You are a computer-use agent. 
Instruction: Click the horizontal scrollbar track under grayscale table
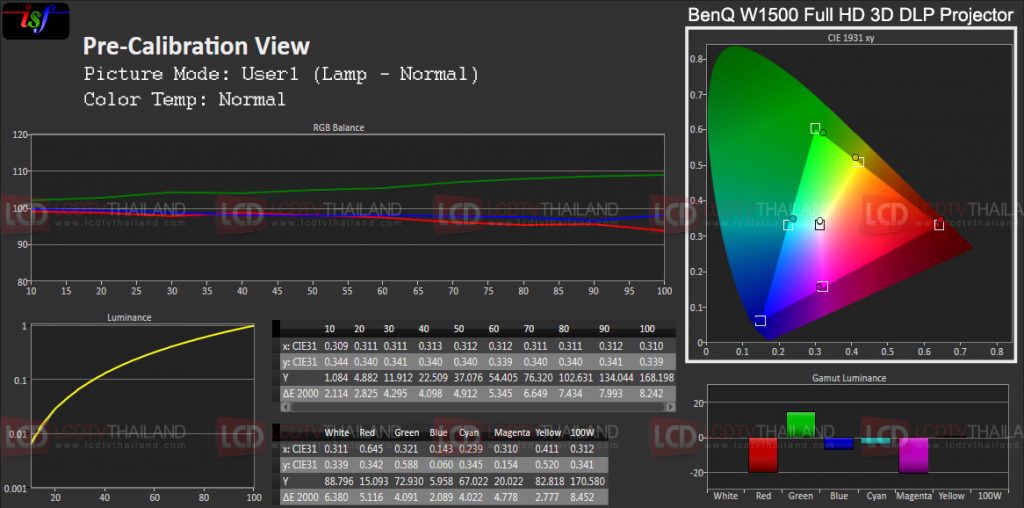click(477, 407)
